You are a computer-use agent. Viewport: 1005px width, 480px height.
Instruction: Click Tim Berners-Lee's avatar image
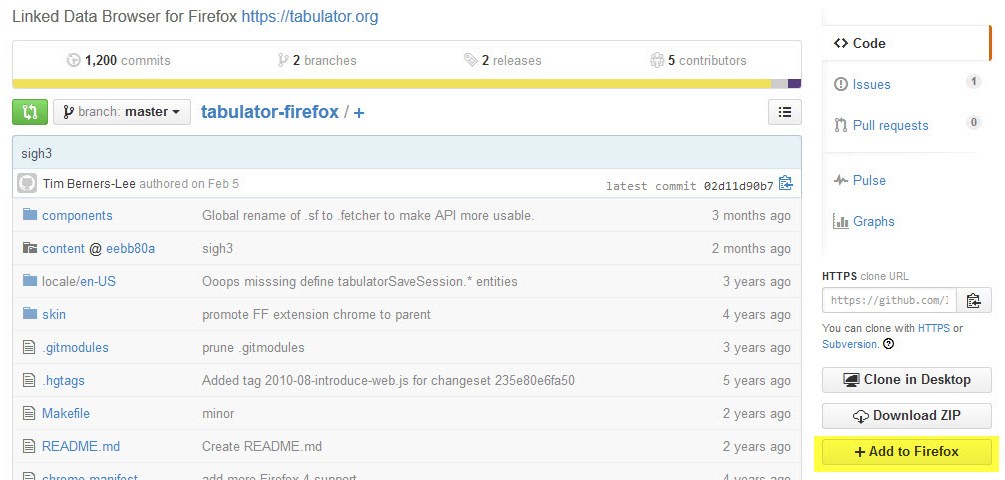point(27,184)
